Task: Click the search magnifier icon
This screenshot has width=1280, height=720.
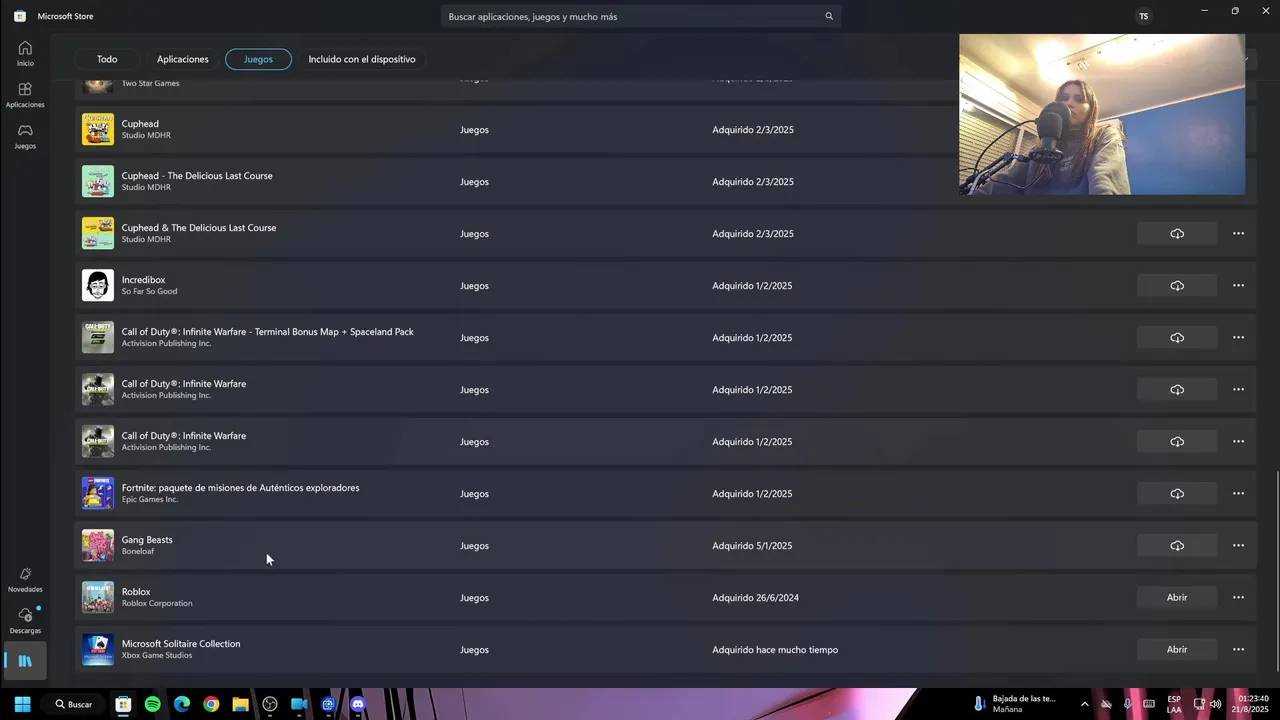Action: (829, 16)
